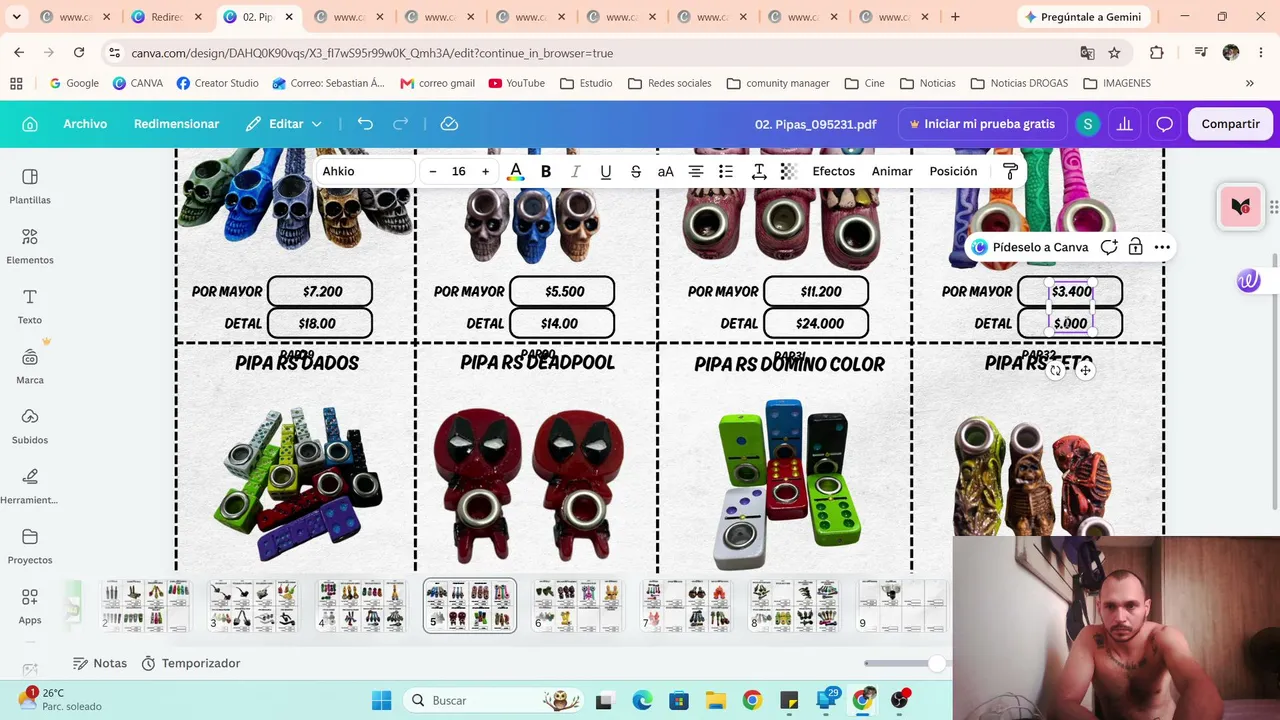The width and height of the screenshot is (1280, 720).
Task: Open the Windows Start menu
Action: click(381, 700)
